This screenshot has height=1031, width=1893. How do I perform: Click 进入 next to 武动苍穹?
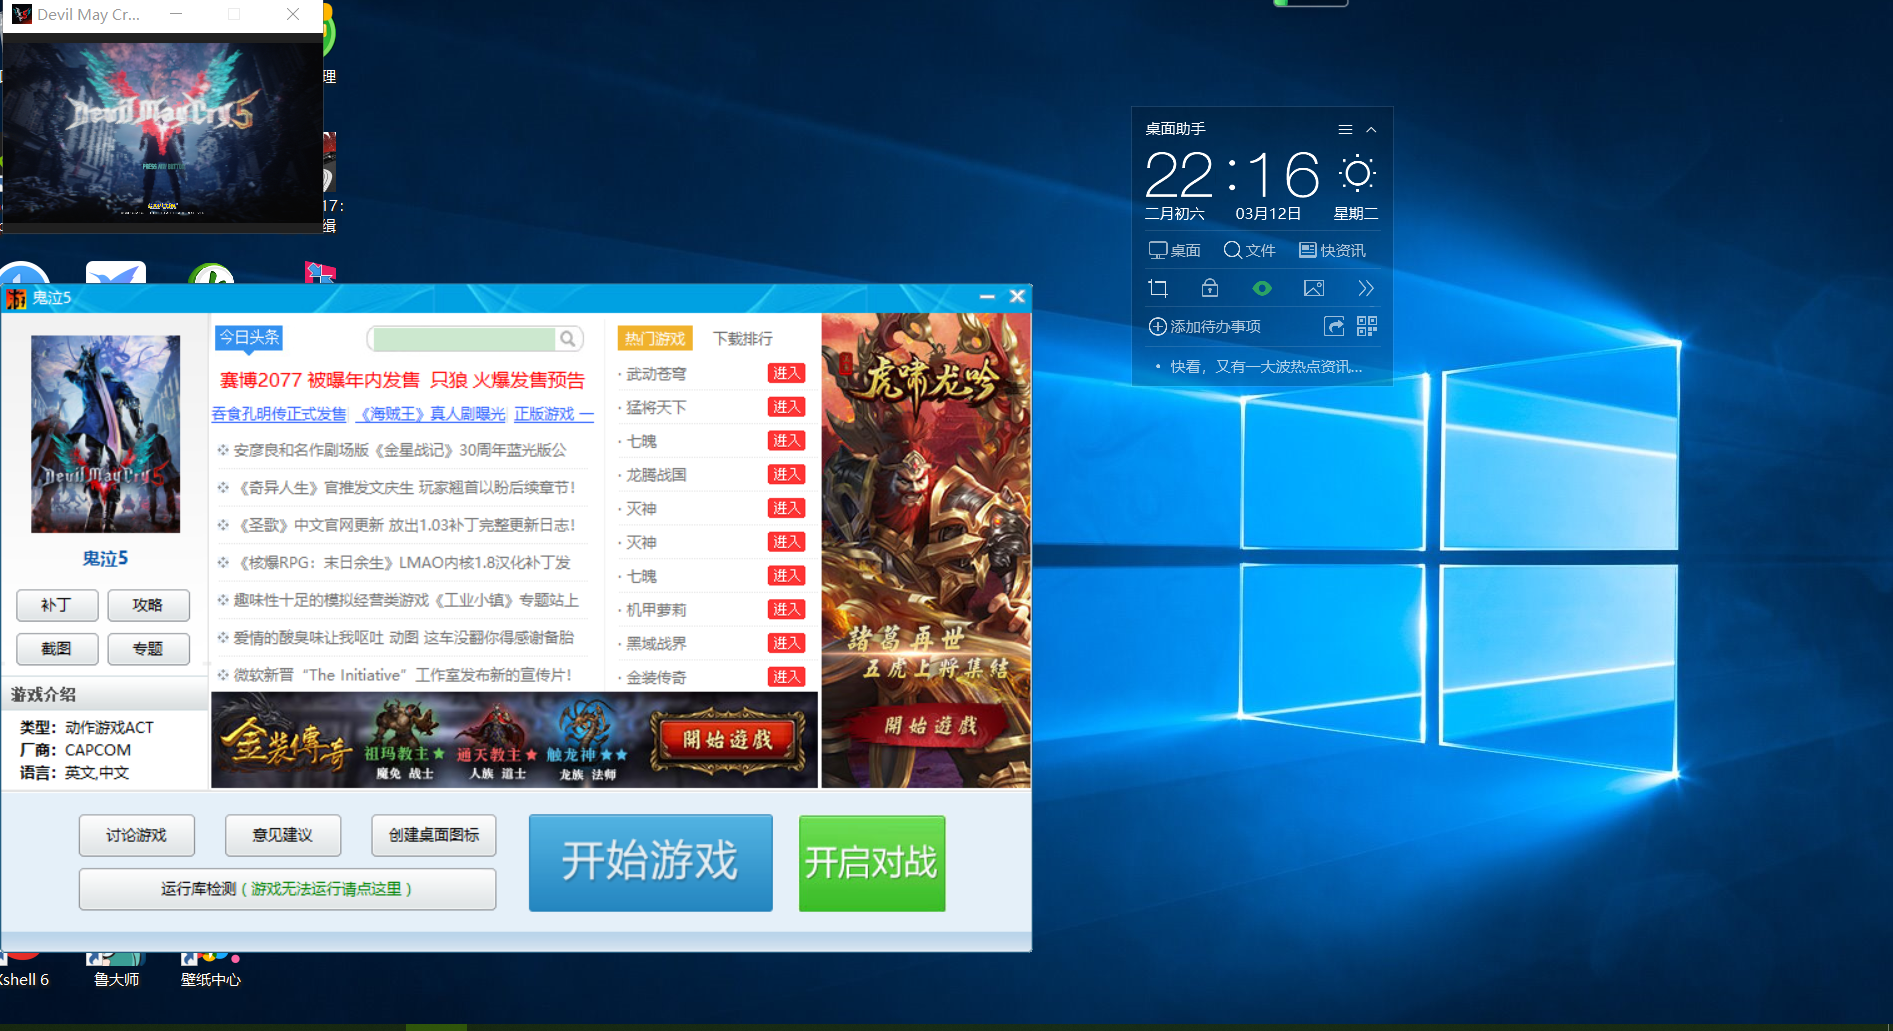point(786,373)
